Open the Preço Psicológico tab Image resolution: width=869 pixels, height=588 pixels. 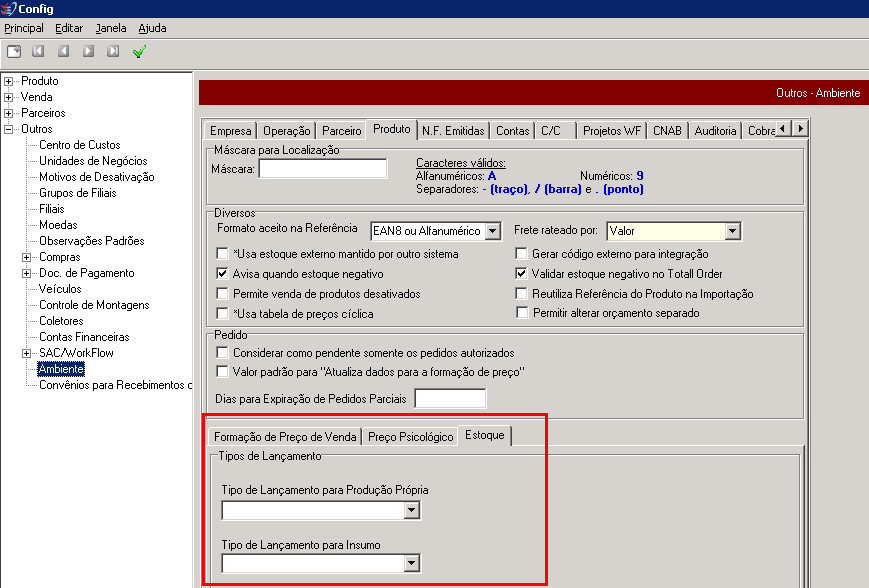(x=411, y=437)
